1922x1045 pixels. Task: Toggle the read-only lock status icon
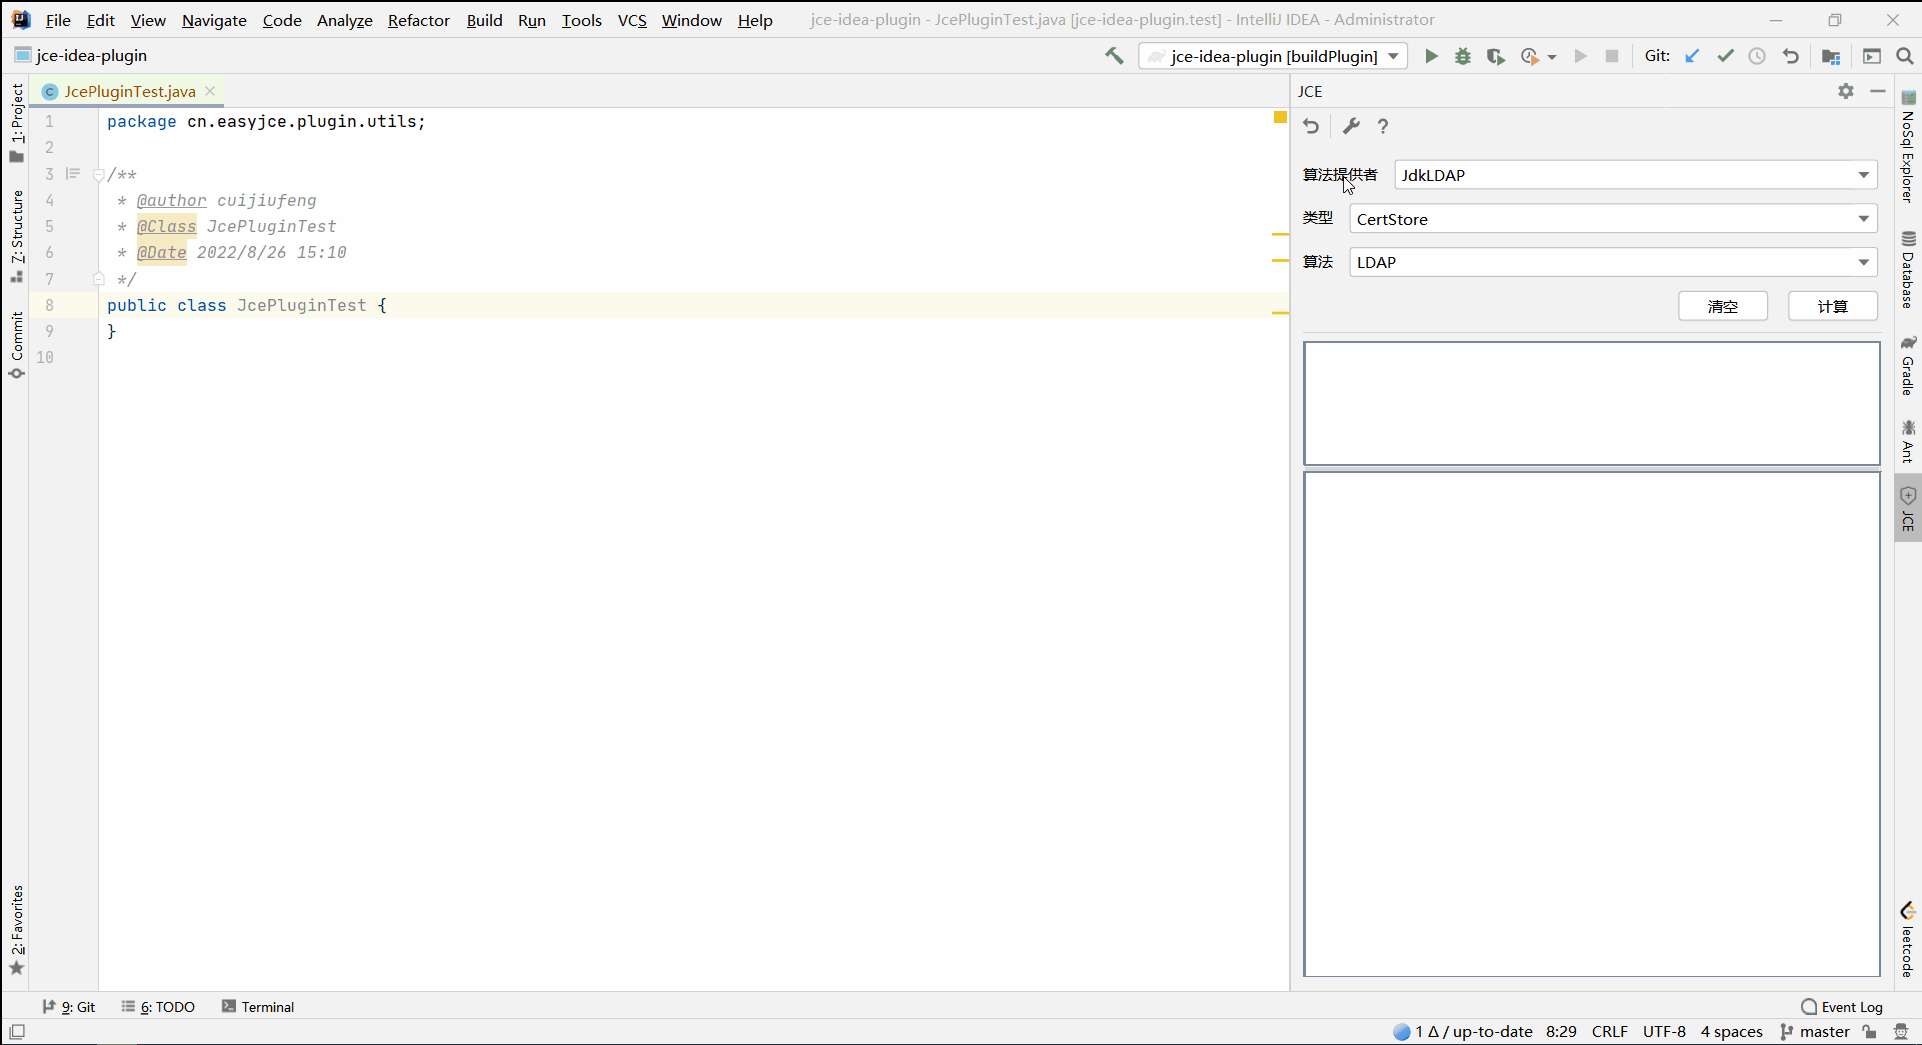(x=1870, y=1032)
